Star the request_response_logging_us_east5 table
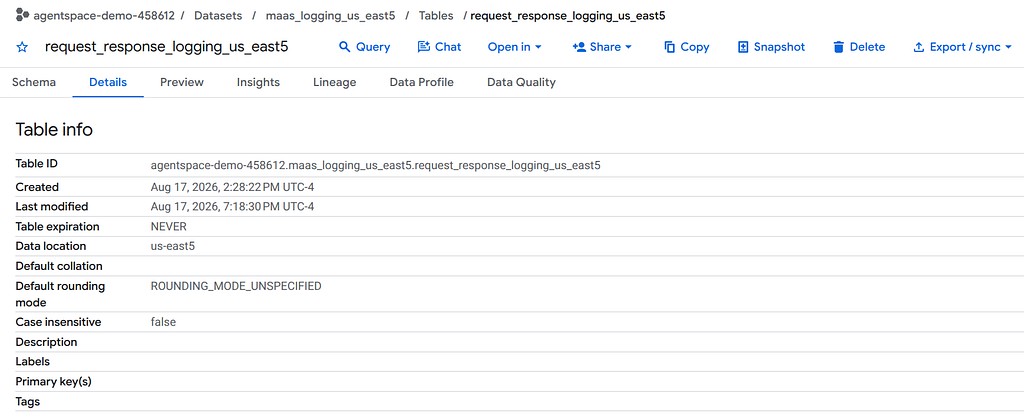Image resolution: width=1024 pixels, height=419 pixels. coord(22,47)
